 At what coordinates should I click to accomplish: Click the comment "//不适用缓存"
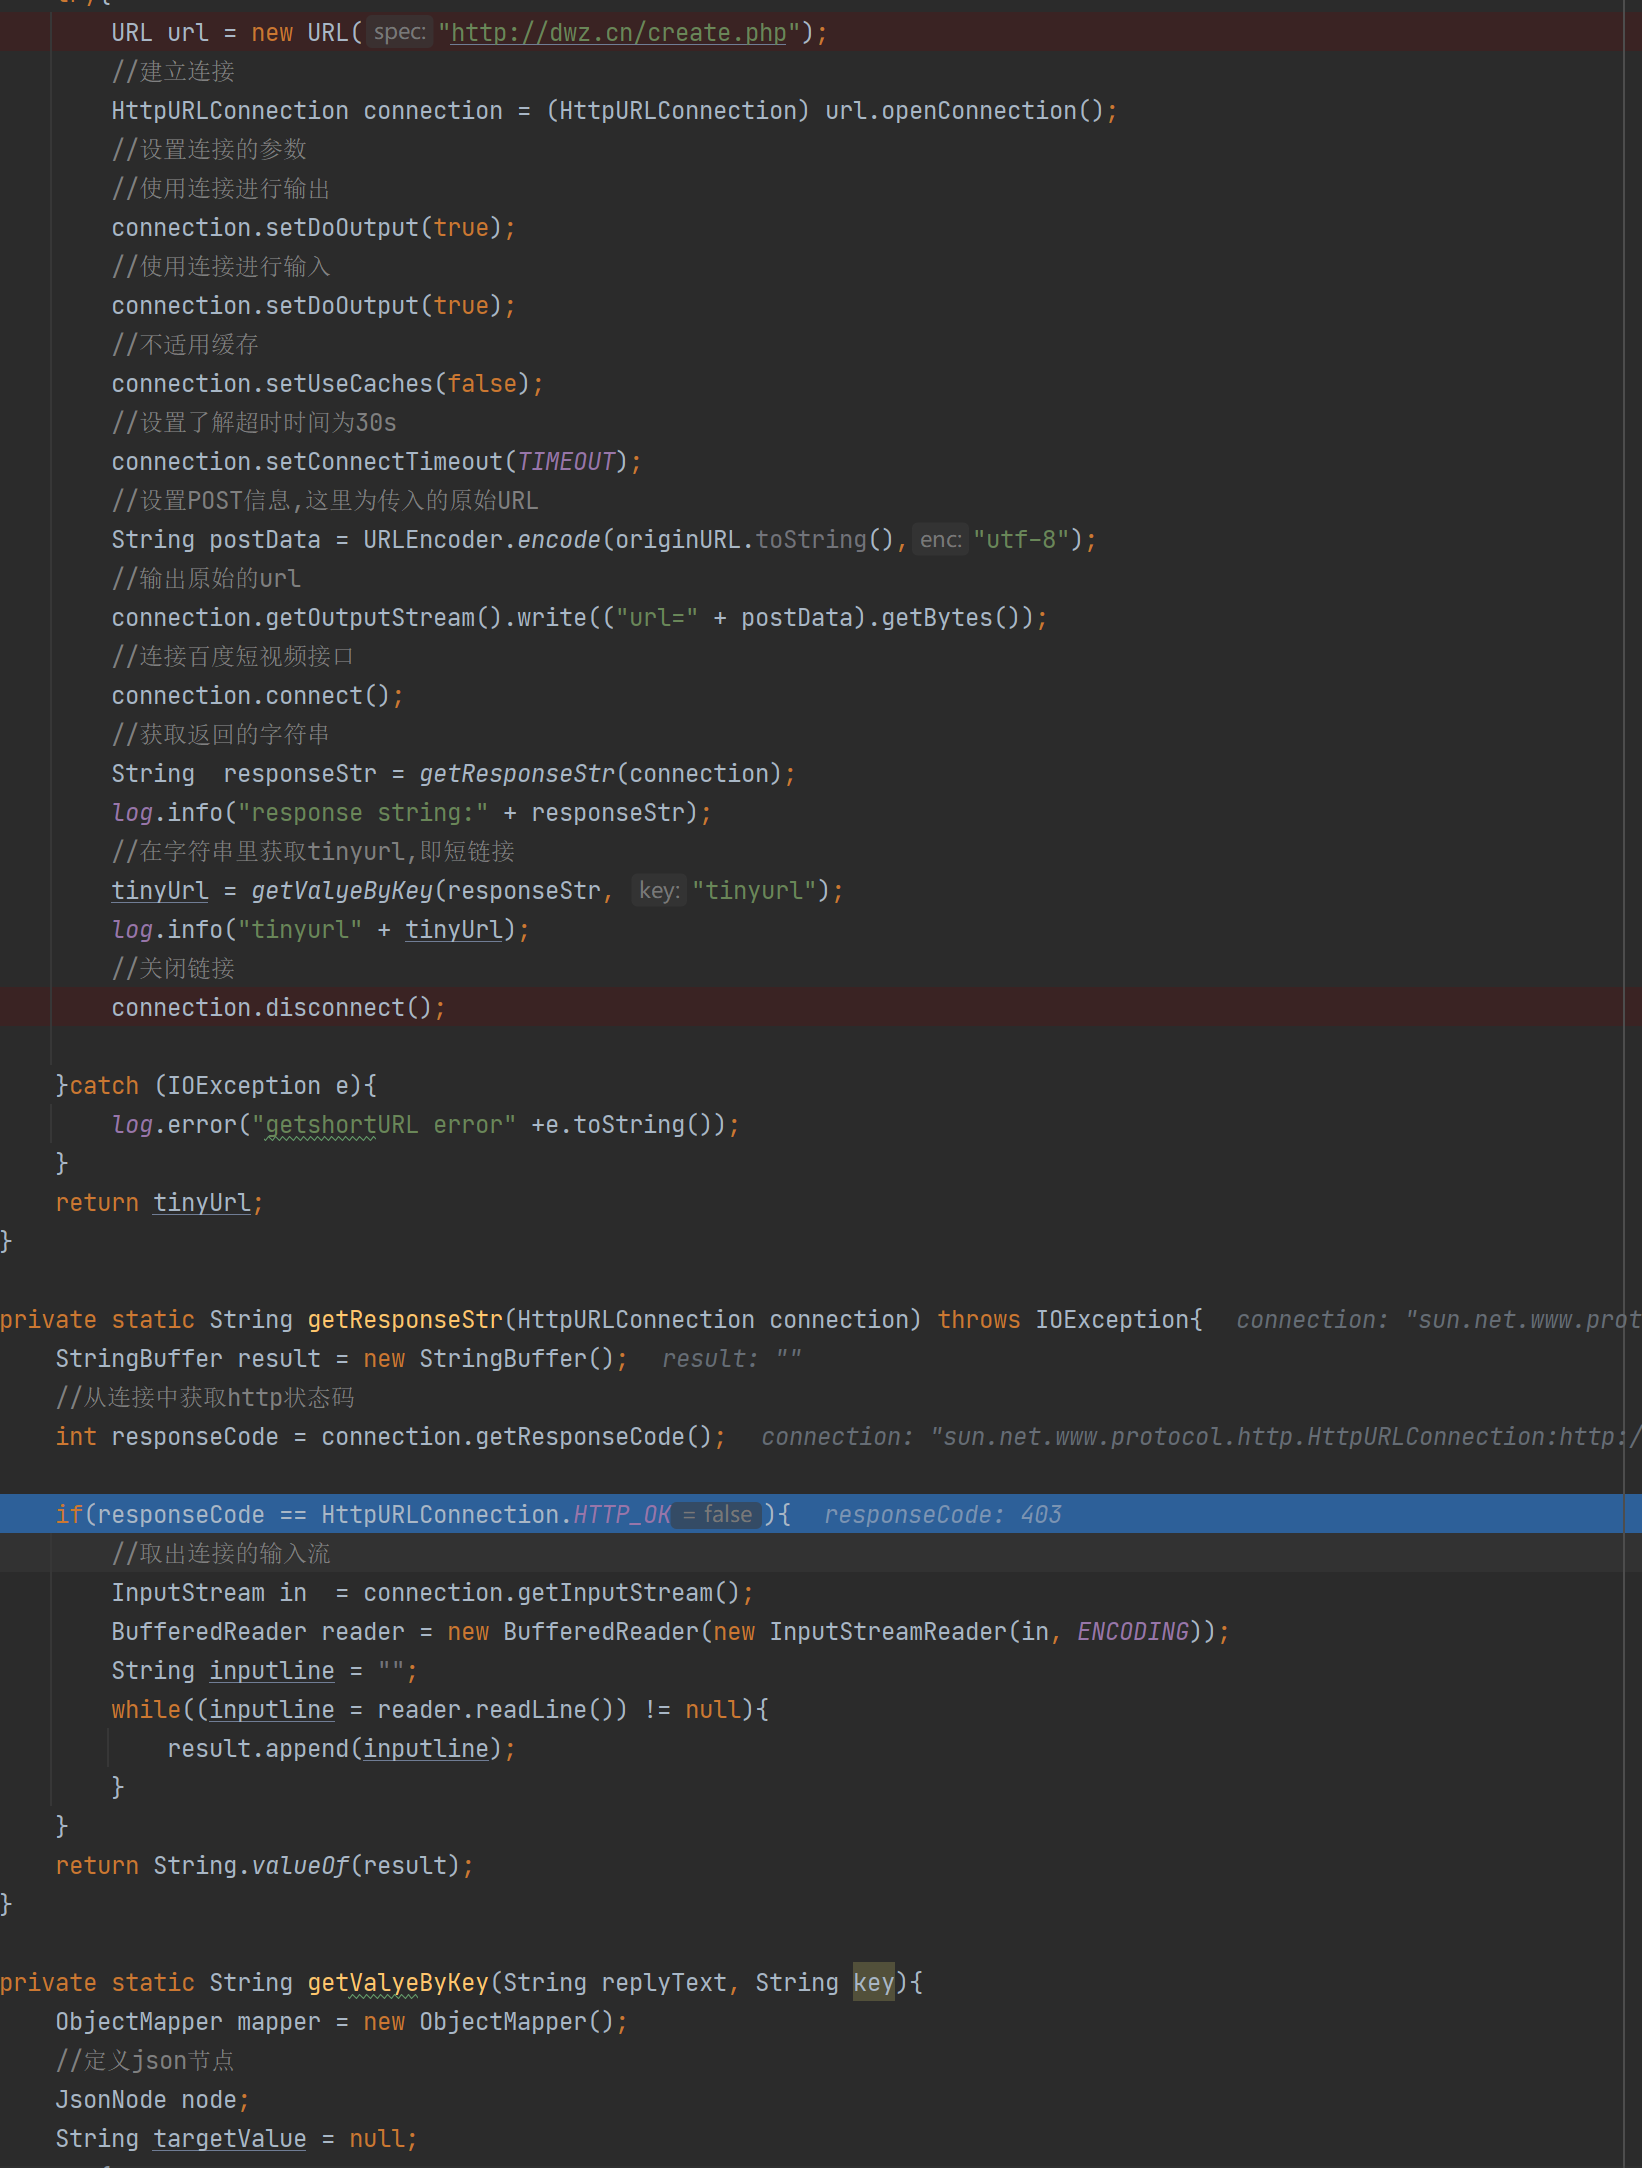click(185, 345)
